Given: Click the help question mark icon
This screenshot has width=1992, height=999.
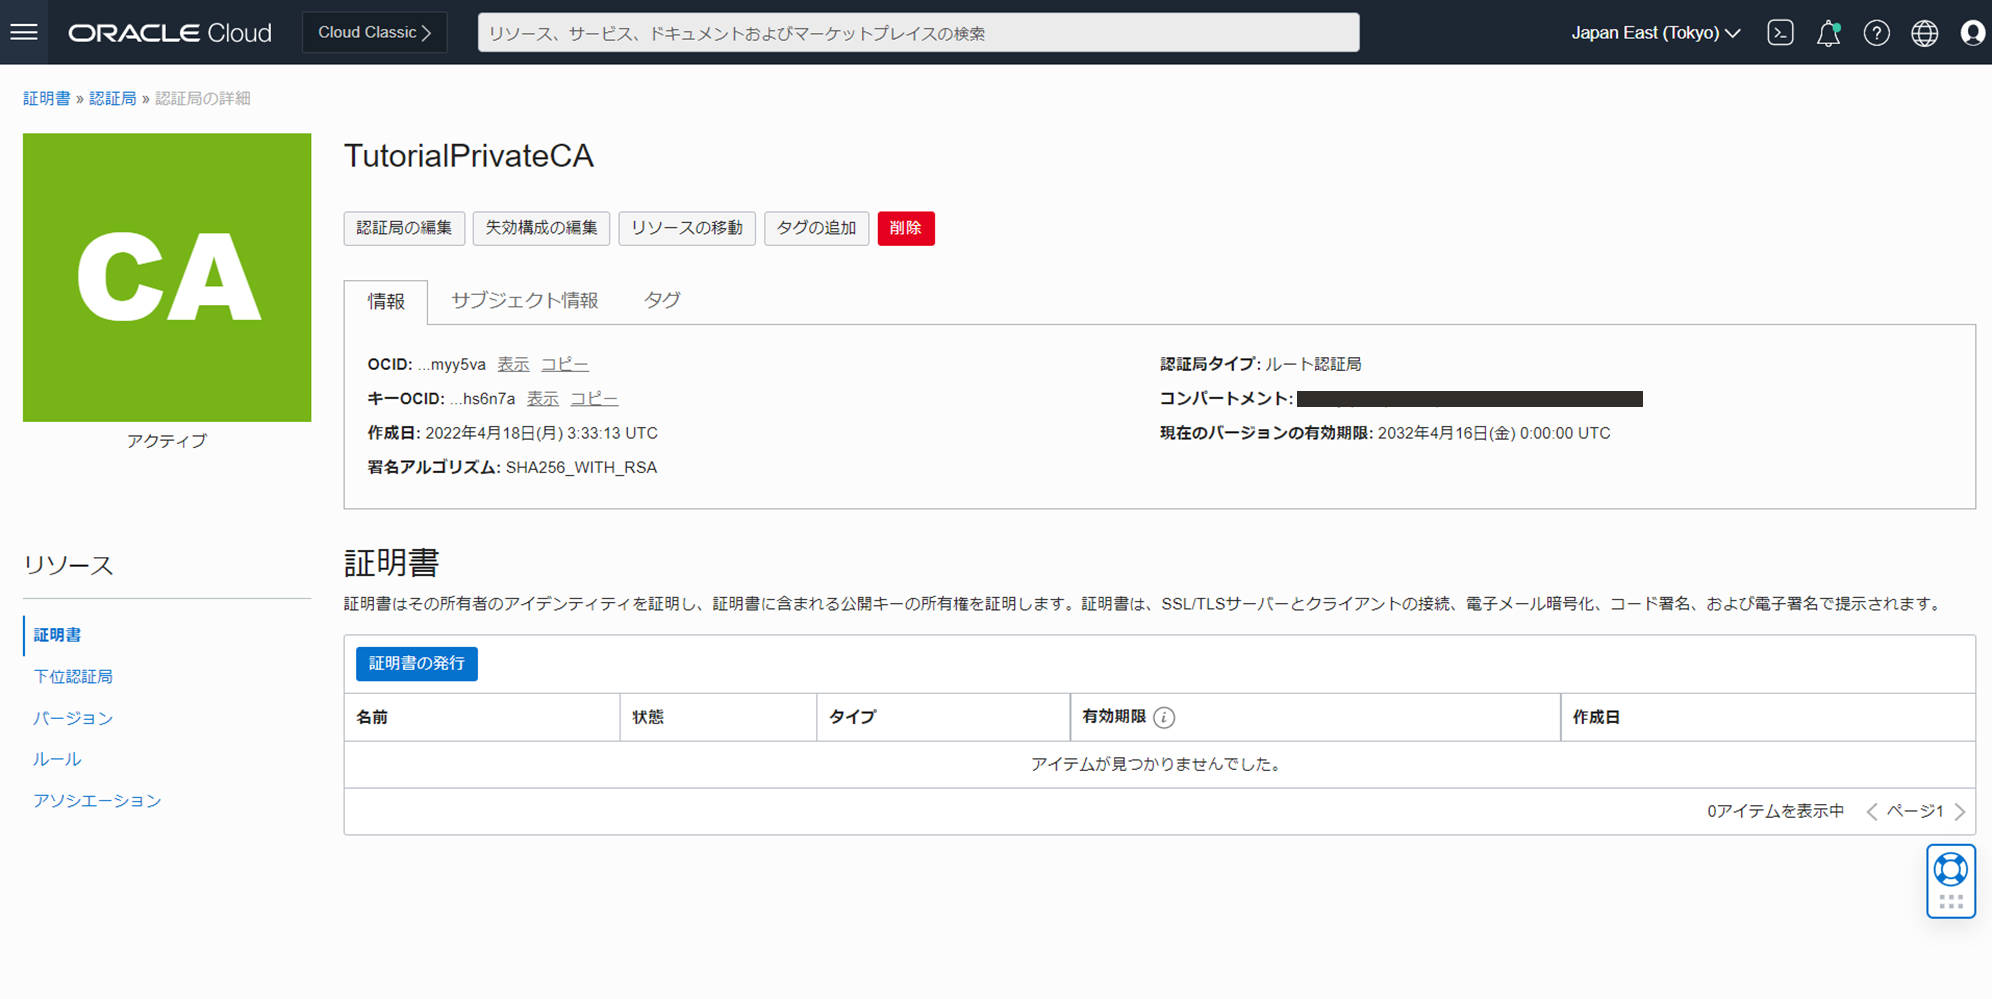Looking at the screenshot, I should [1877, 33].
